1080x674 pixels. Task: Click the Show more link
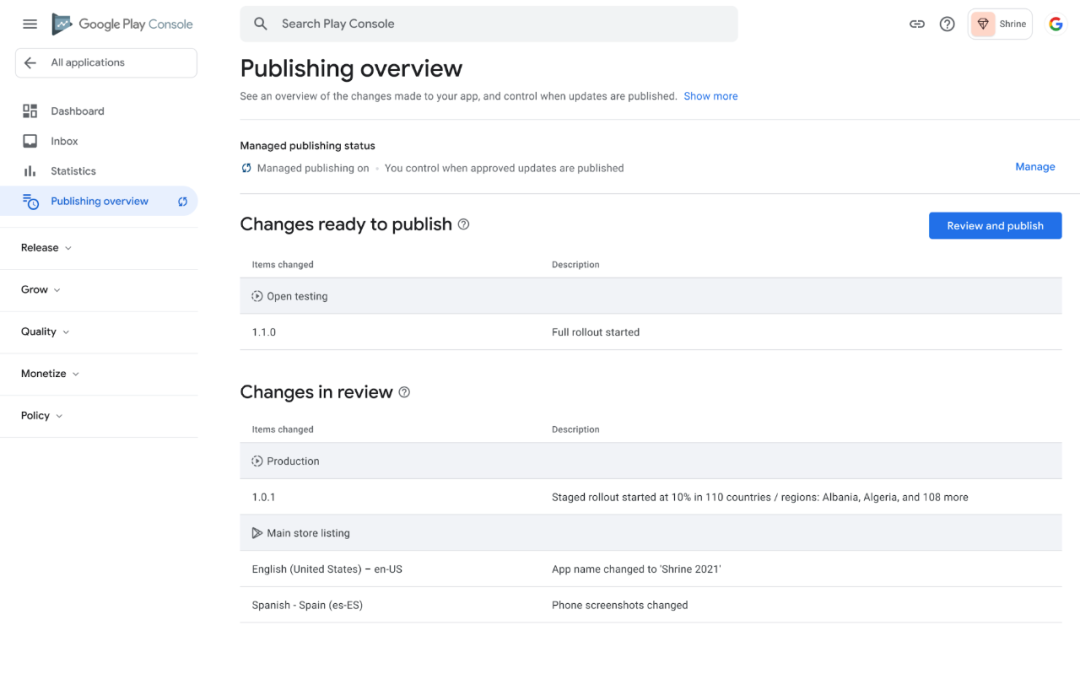[710, 96]
